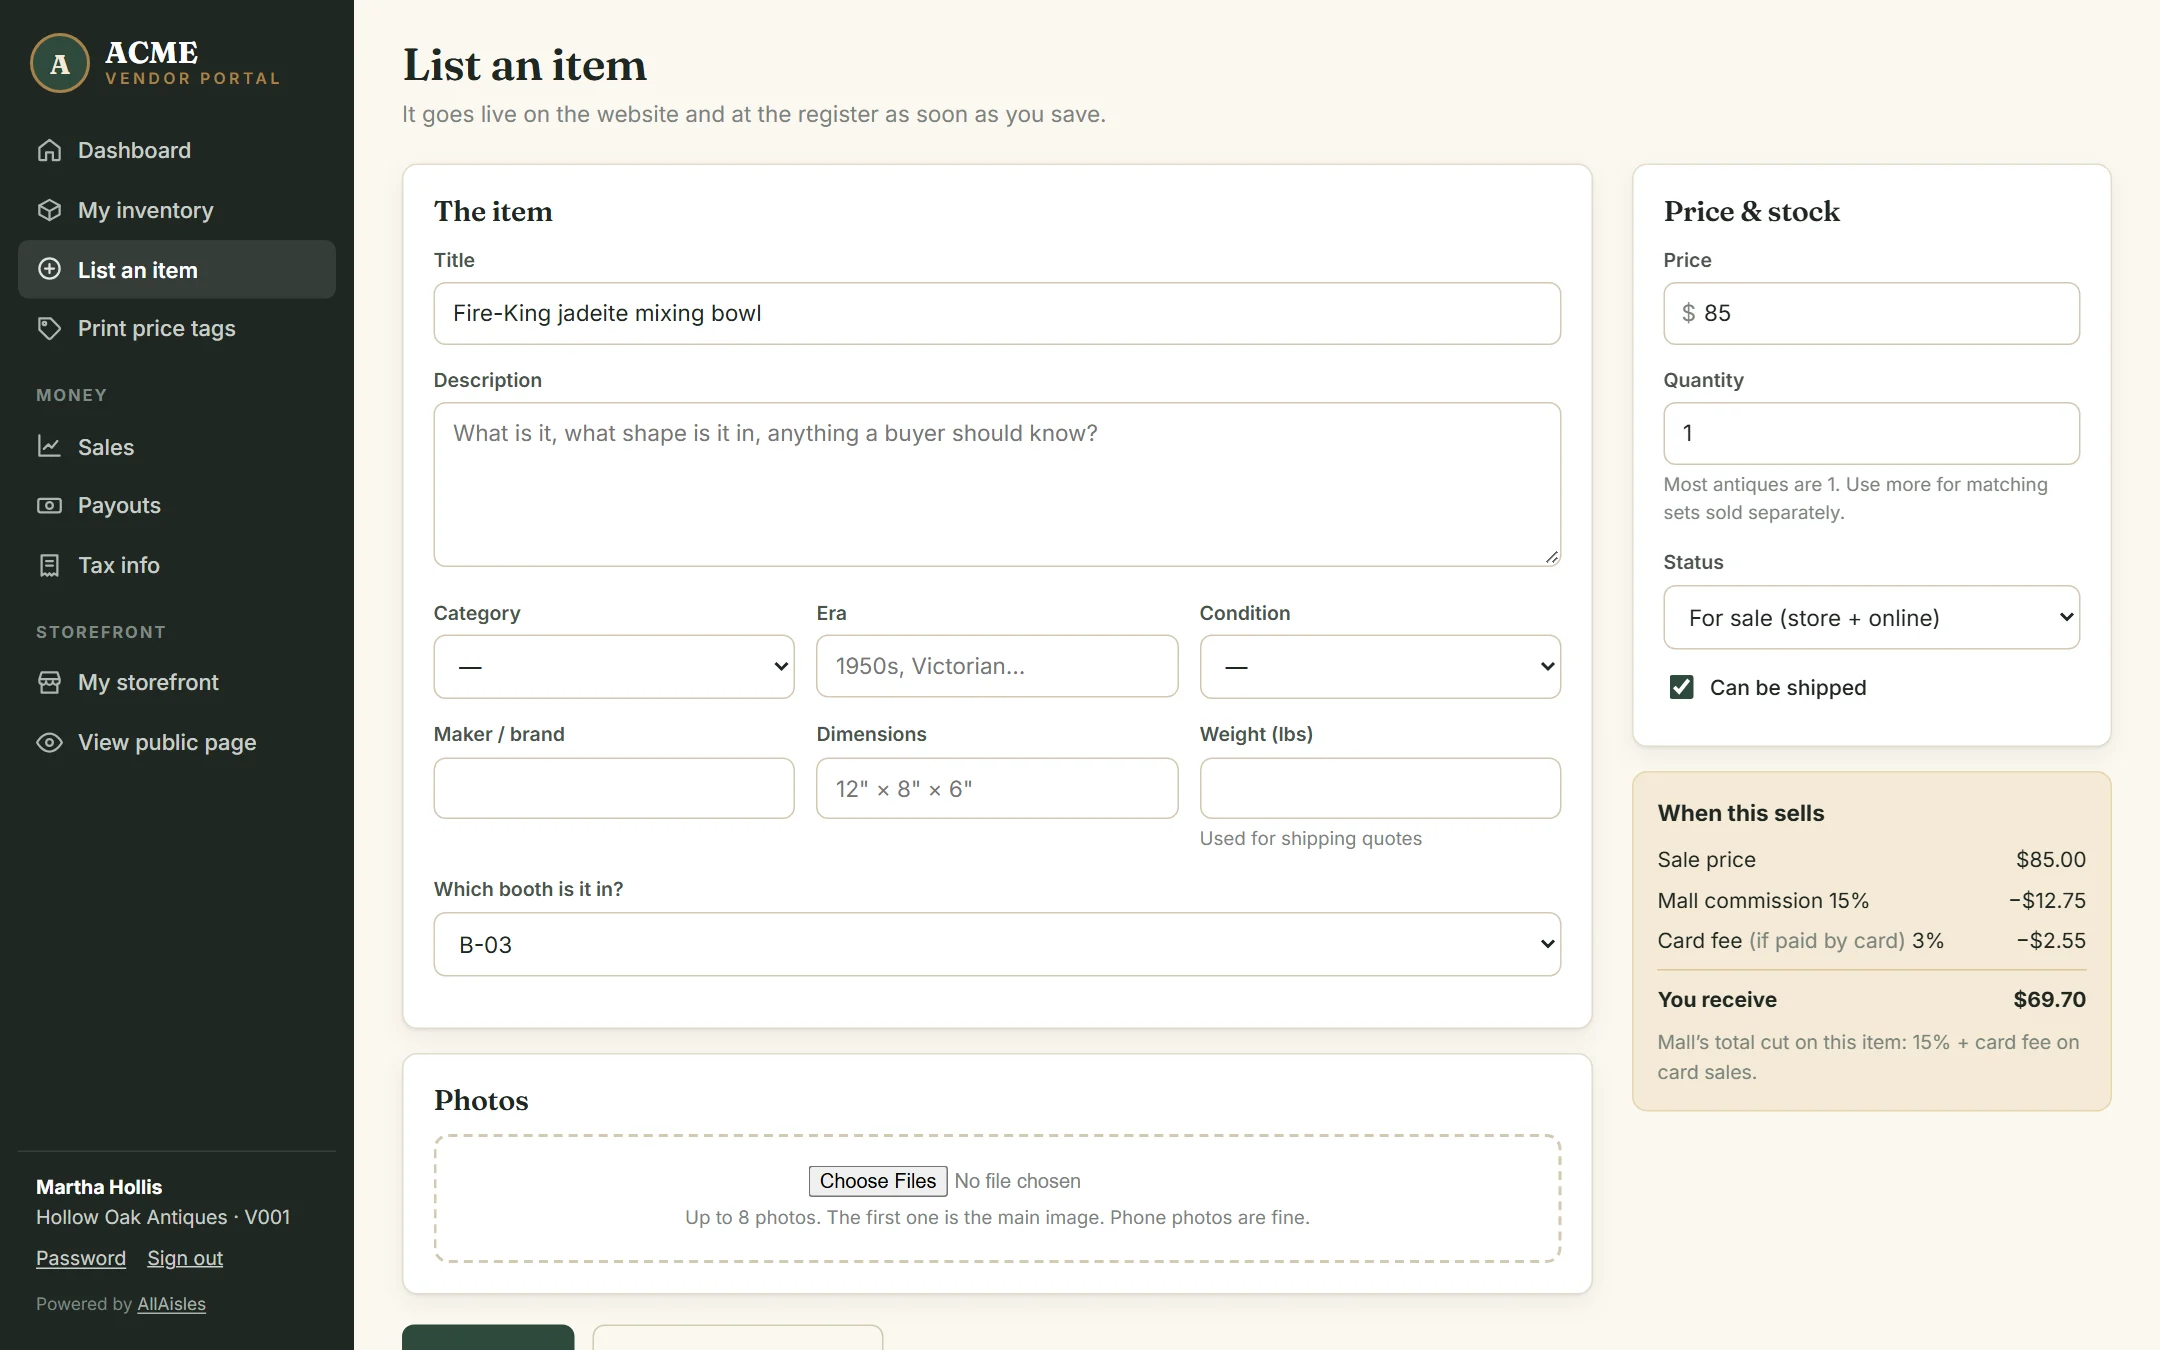Viewport: 2160px width, 1350px height.
Task: Click the Quantity input field
Action: [x=1871, y=433]
